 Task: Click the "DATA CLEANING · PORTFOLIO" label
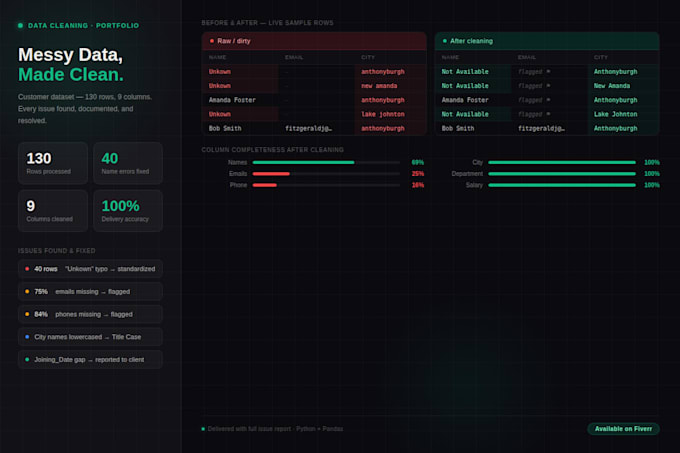coord(83,26)
